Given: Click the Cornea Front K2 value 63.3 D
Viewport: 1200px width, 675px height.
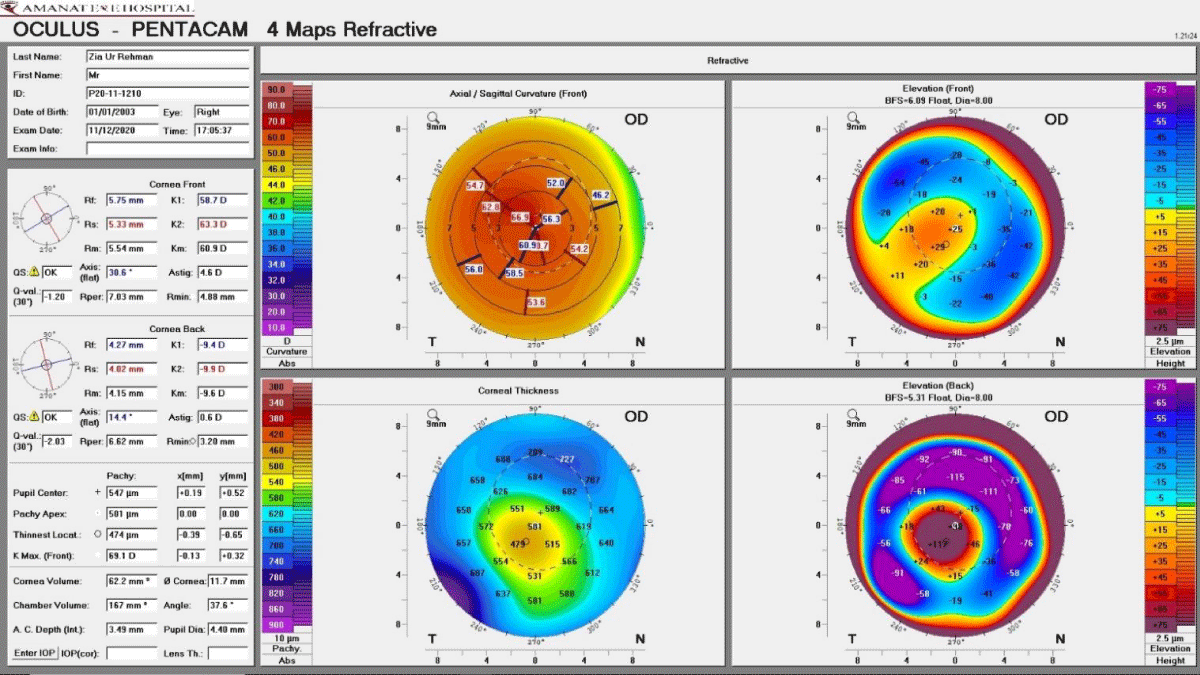Looking at the screenshot, I should click(x=221, y=225).
